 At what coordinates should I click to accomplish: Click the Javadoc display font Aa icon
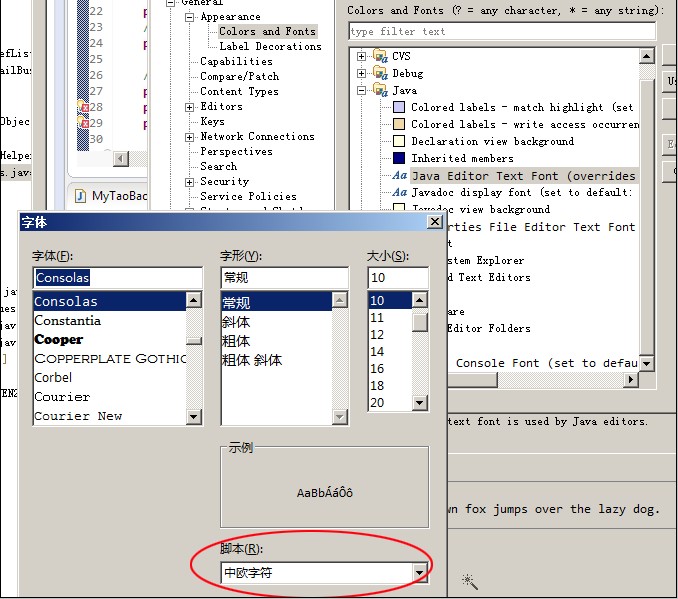pos(399,193)
